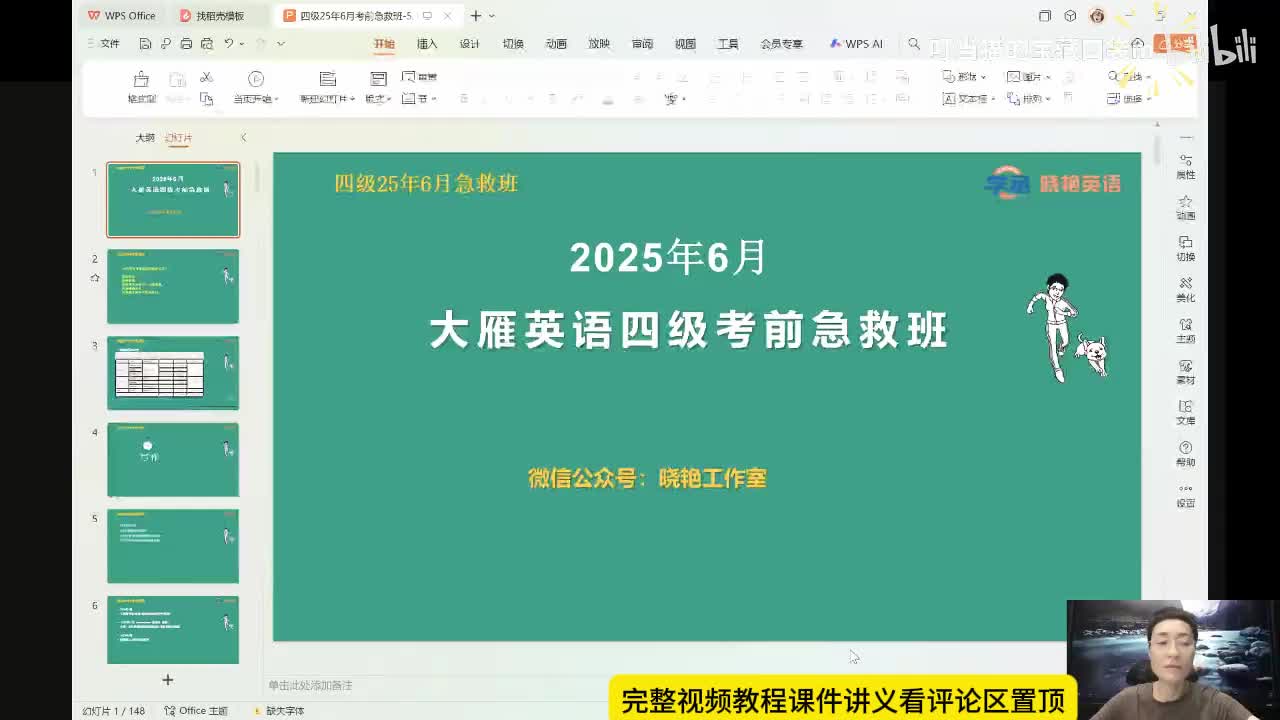Click the undo arrow icon
The image size is (1280, 720).
229,44
